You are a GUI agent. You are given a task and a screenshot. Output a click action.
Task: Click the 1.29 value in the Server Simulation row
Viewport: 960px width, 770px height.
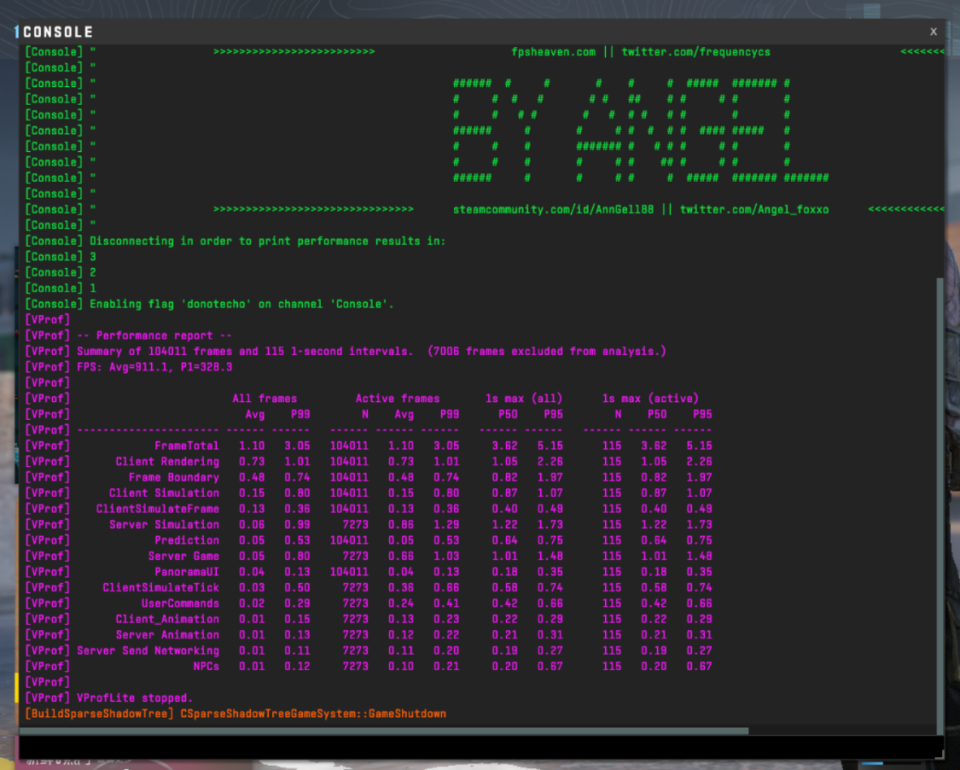pos(446,525)
